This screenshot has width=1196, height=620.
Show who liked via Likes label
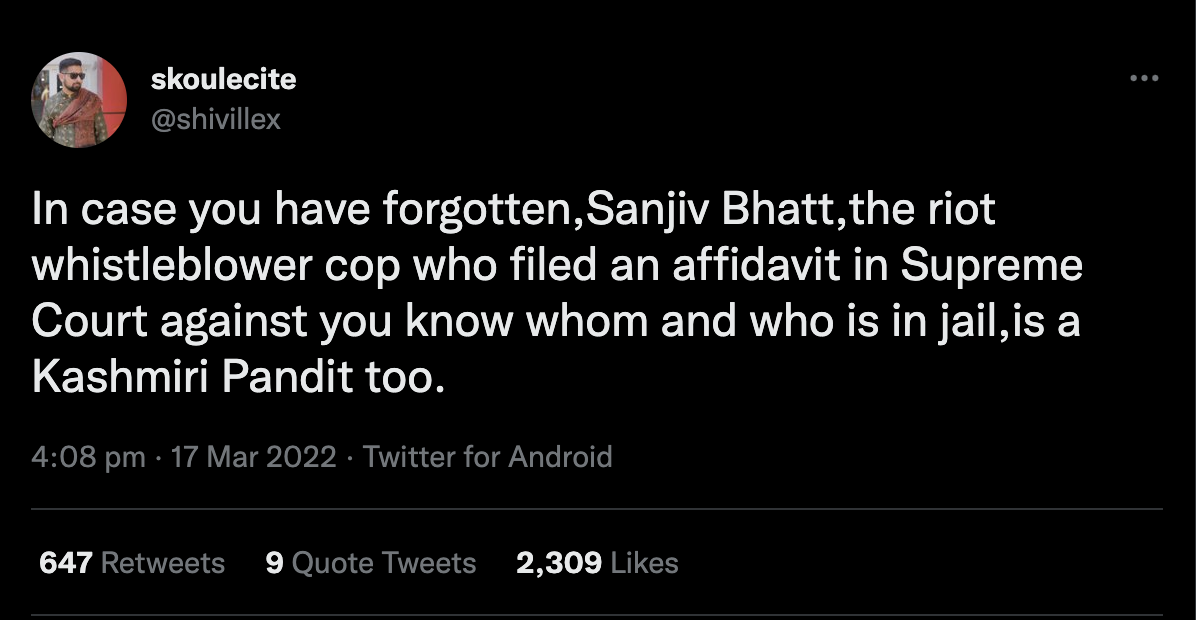pyautogui.click(x=644, y=563)
